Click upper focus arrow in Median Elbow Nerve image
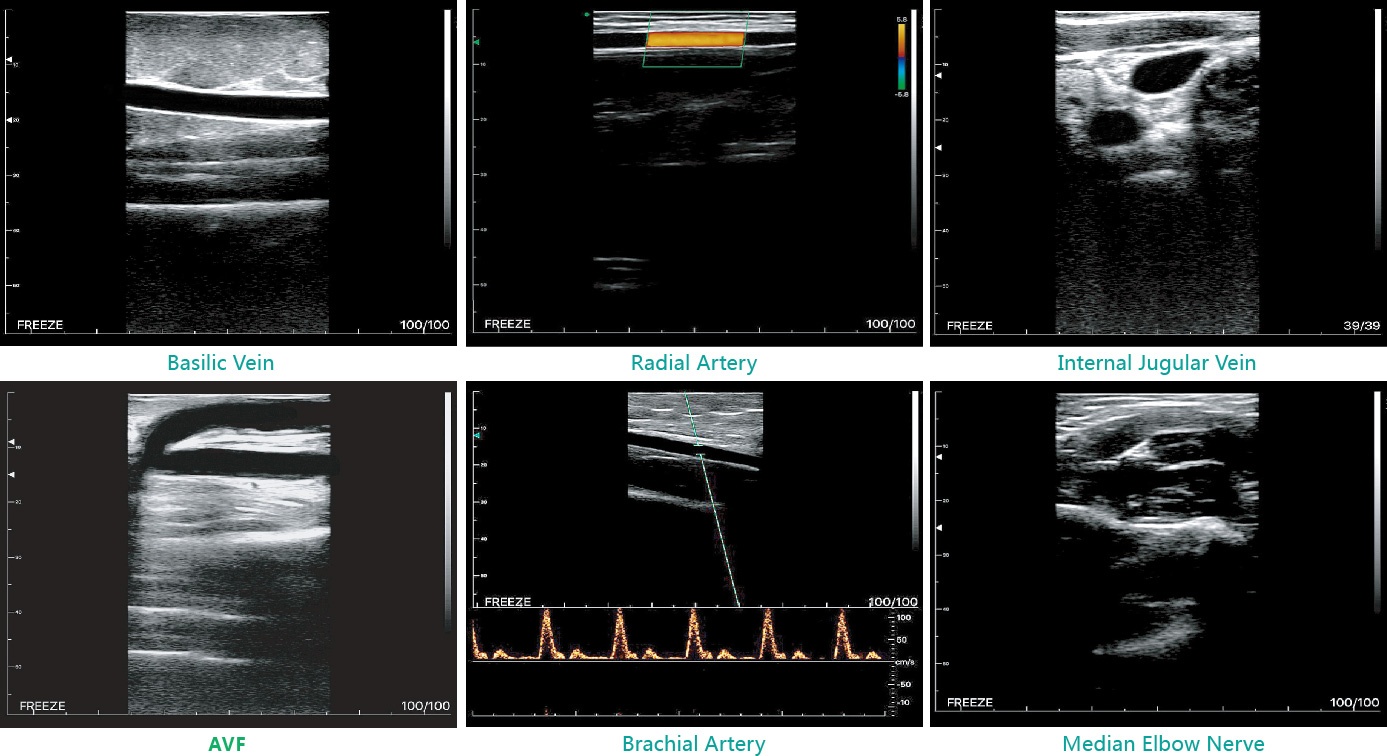Screen dimensions: 1387x756 click(x=939, y=456)
